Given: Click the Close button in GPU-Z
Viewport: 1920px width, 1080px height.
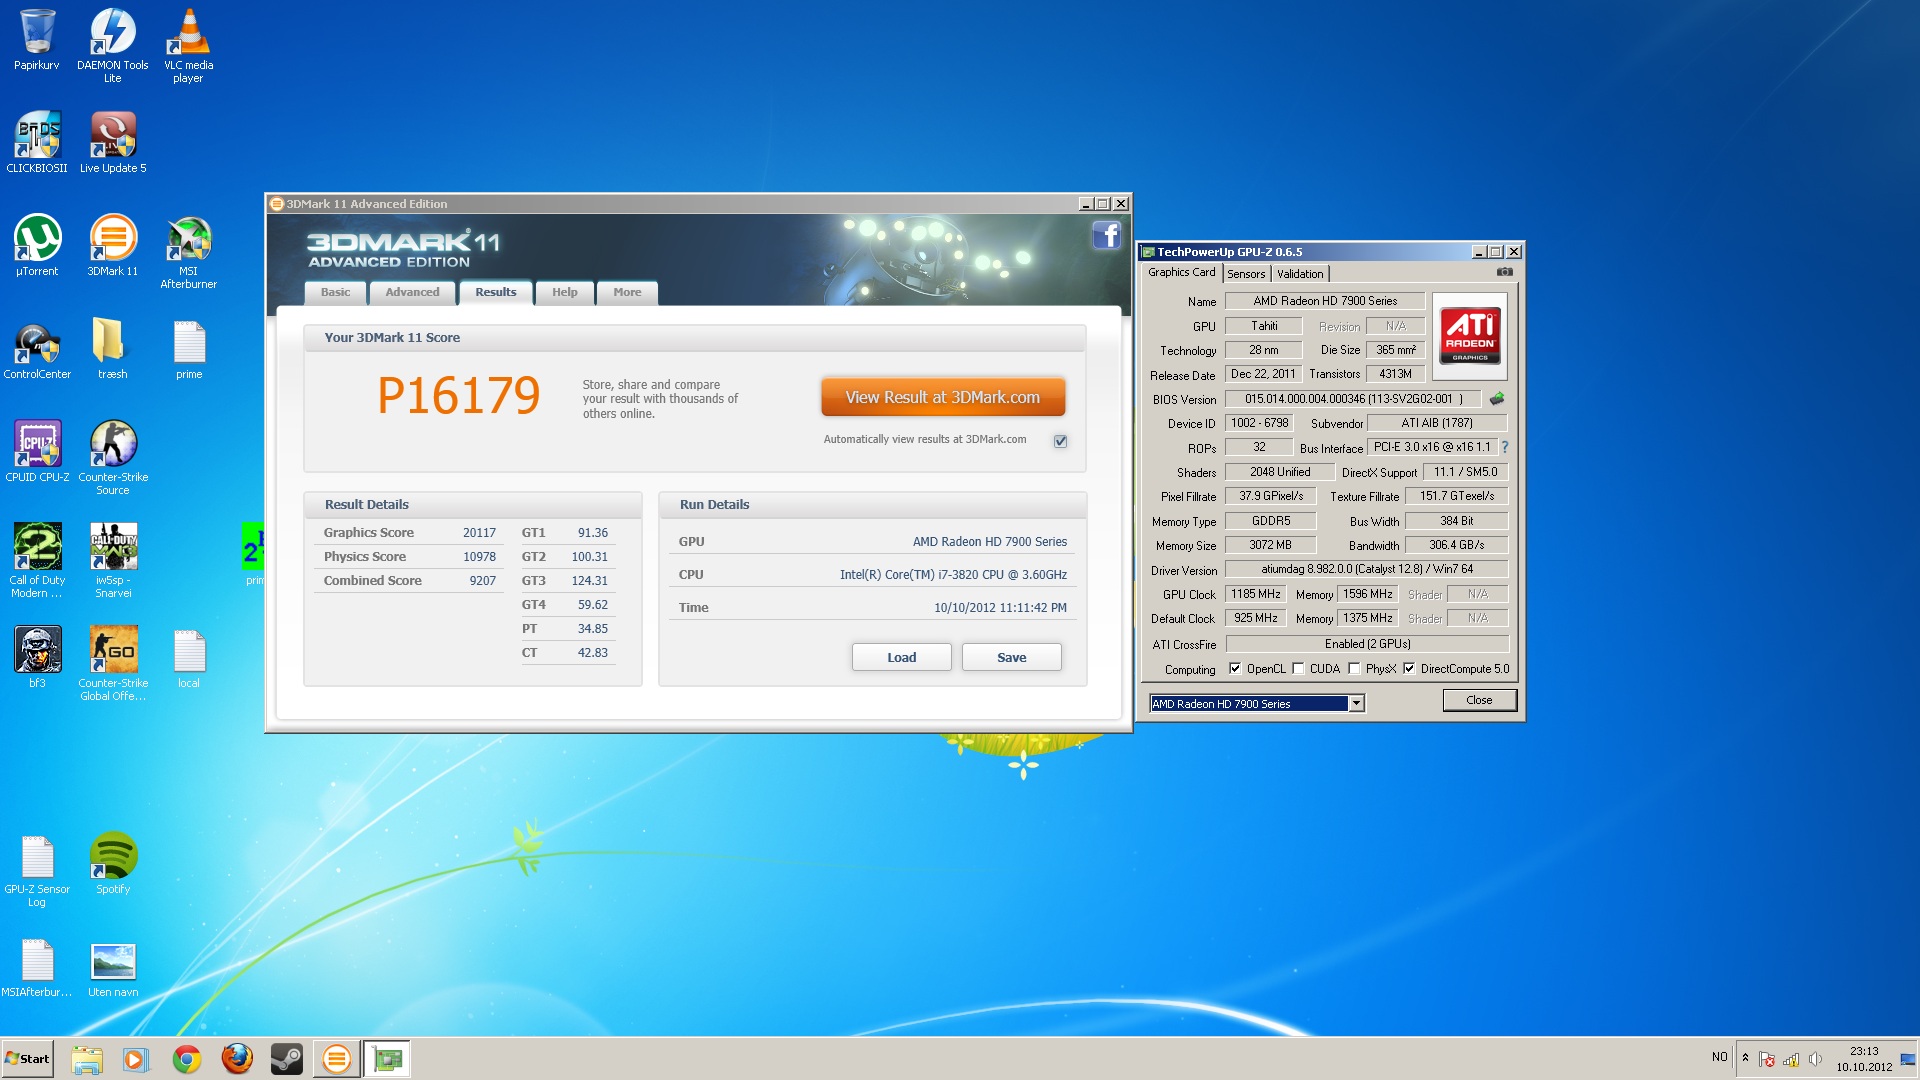Looking at the screenshot, I should click(x=1479, y=700).
